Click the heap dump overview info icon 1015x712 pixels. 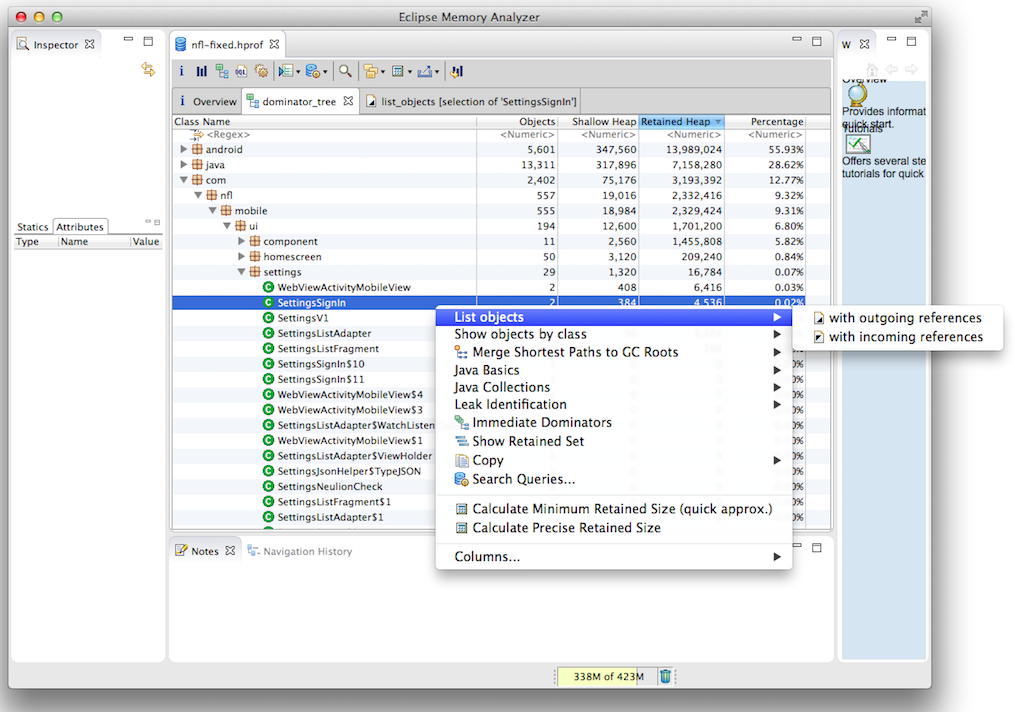[181, 71]
